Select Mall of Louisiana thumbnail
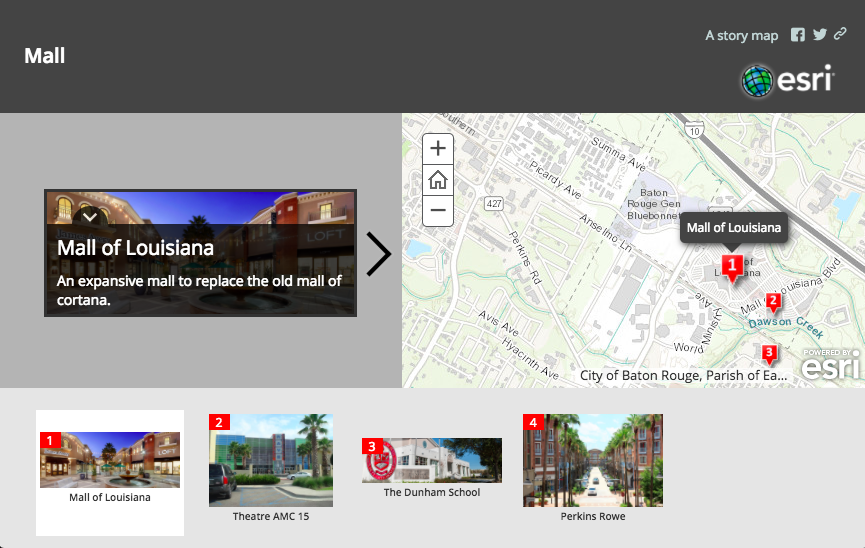This screenshot has height=548, width=865. [110, 472]
